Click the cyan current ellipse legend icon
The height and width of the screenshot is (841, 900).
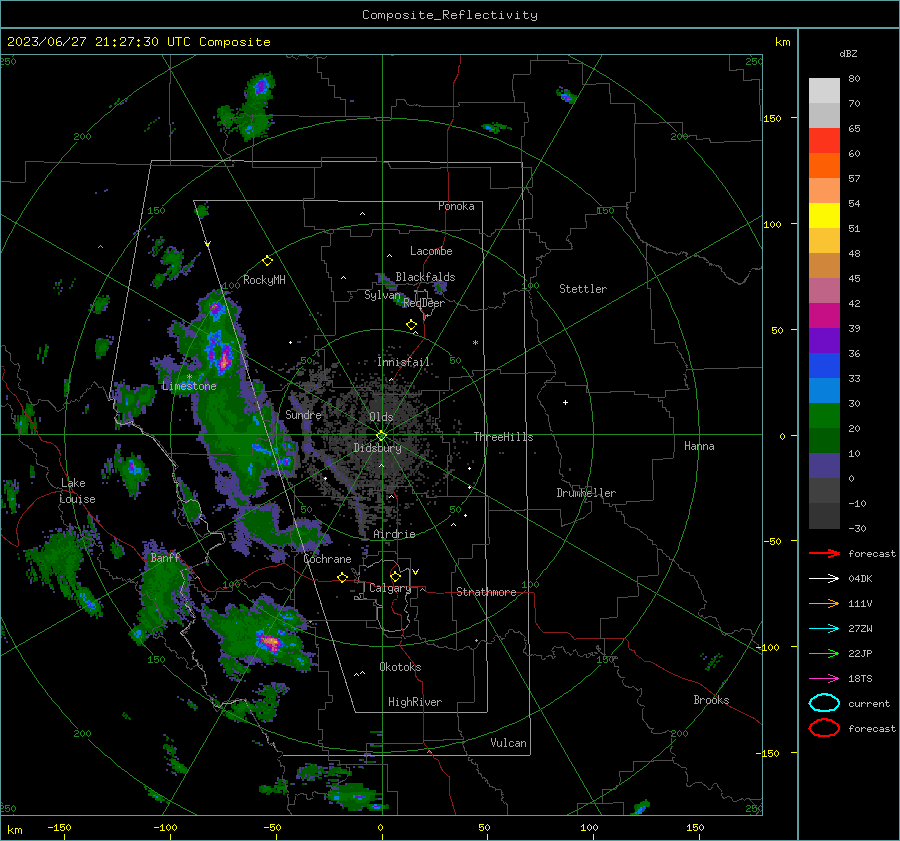[x=824, y=703]
